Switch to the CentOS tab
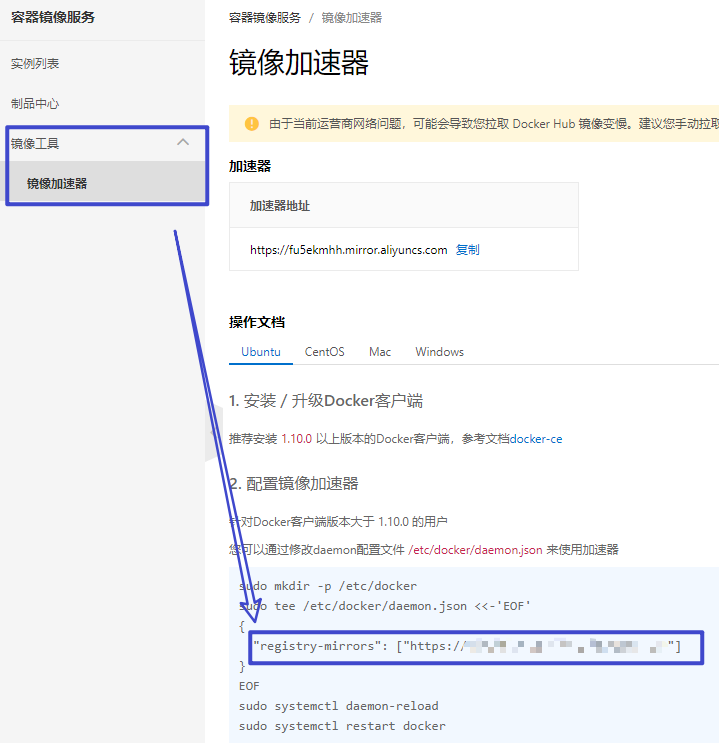This screenshot has height=743, width=719. coord(325,352)
